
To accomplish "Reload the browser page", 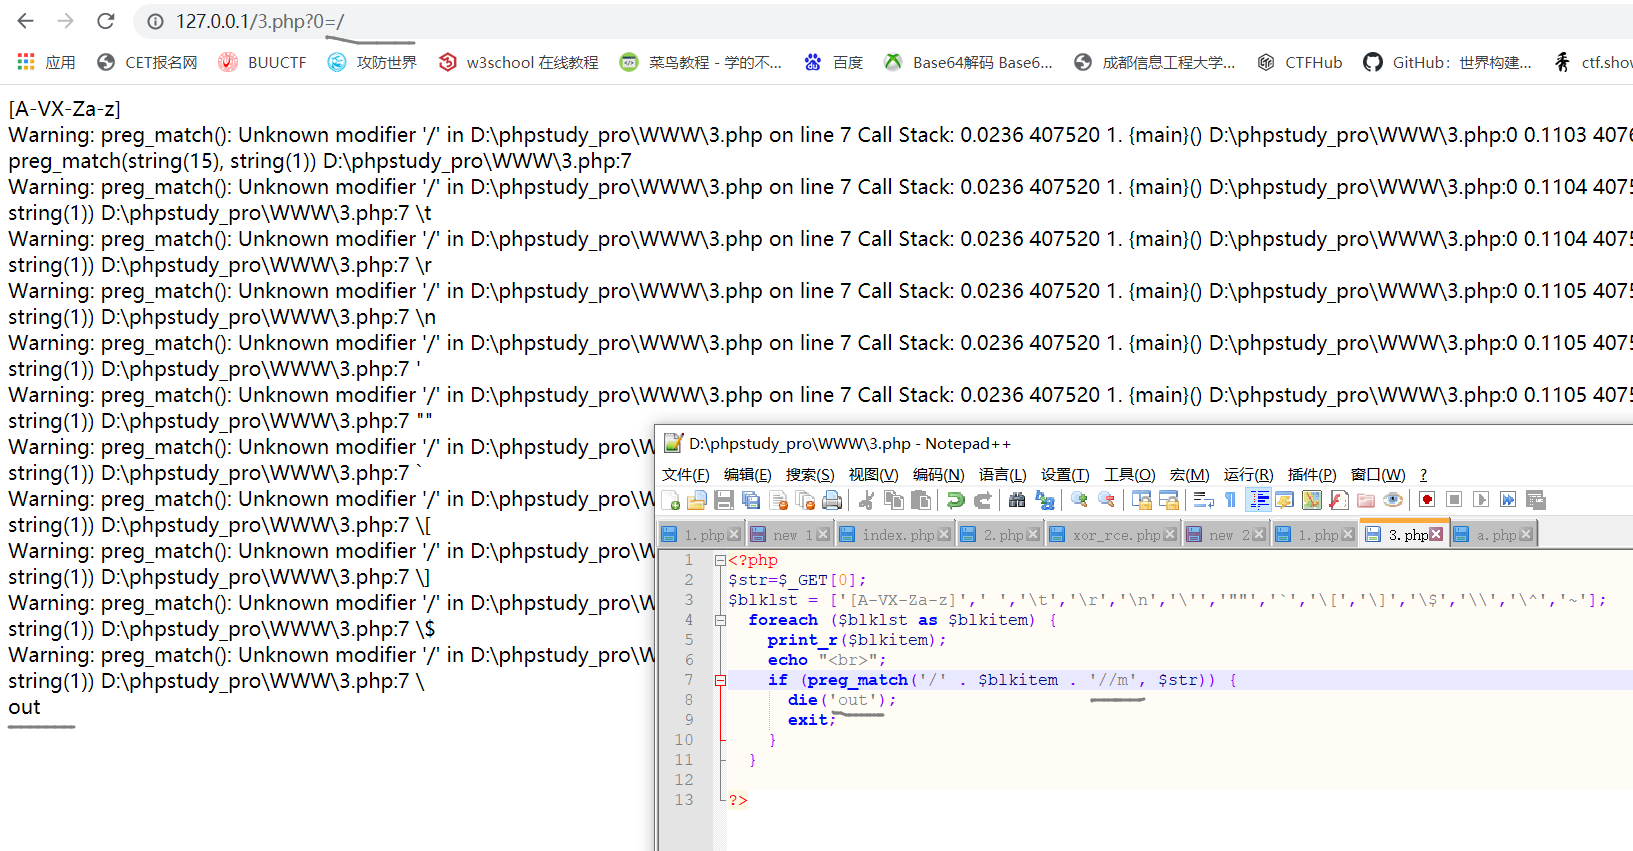I will pyautogui.click(x=106, y=21).
